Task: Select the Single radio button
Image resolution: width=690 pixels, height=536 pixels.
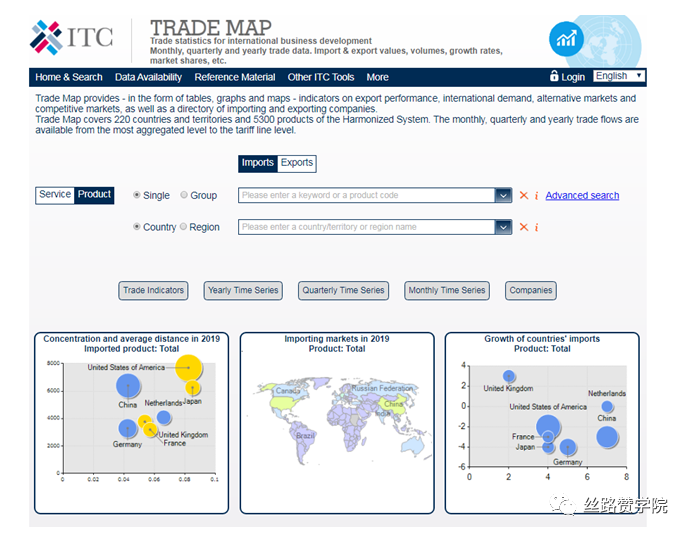Action: coord(137,195)
